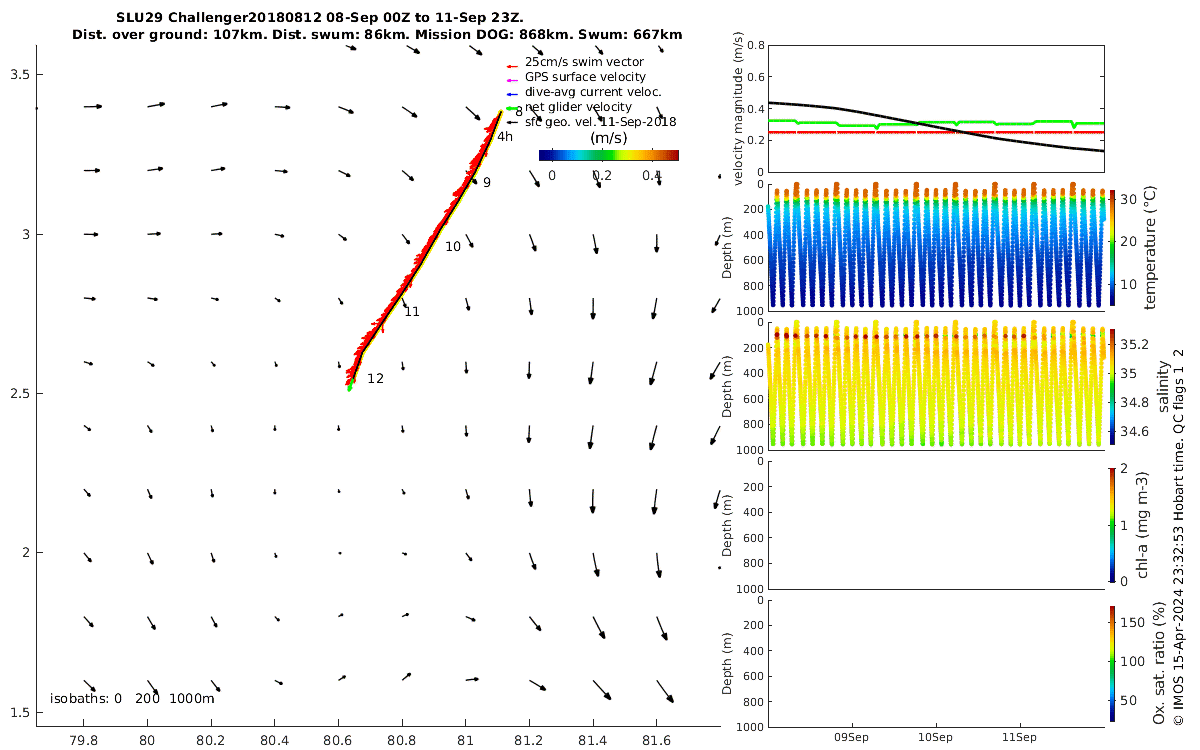
Task: Click the day marker '10' on the glider track
Action: [x=453, y=246]
